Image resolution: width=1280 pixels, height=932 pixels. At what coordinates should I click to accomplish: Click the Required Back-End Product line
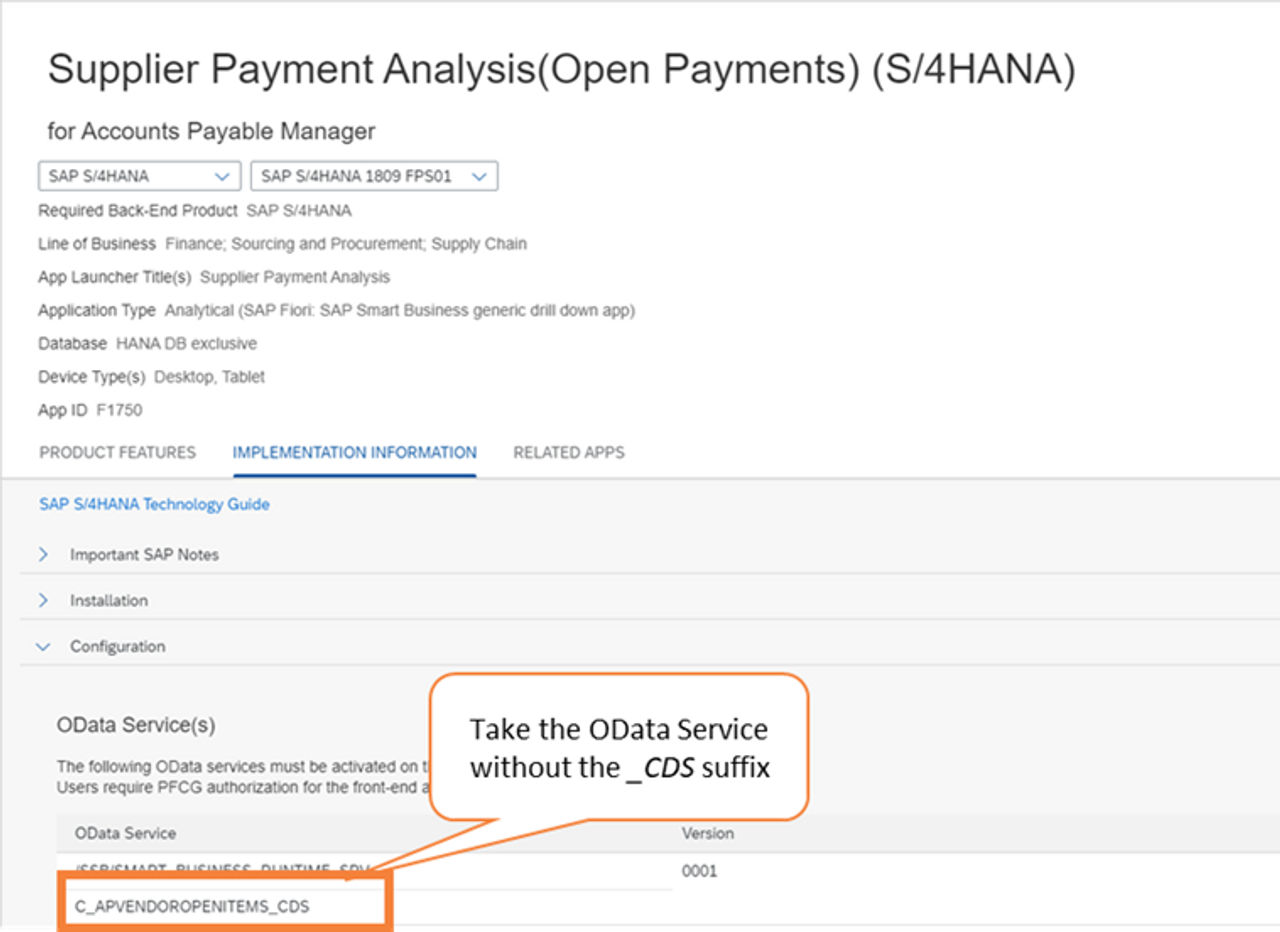195,210
